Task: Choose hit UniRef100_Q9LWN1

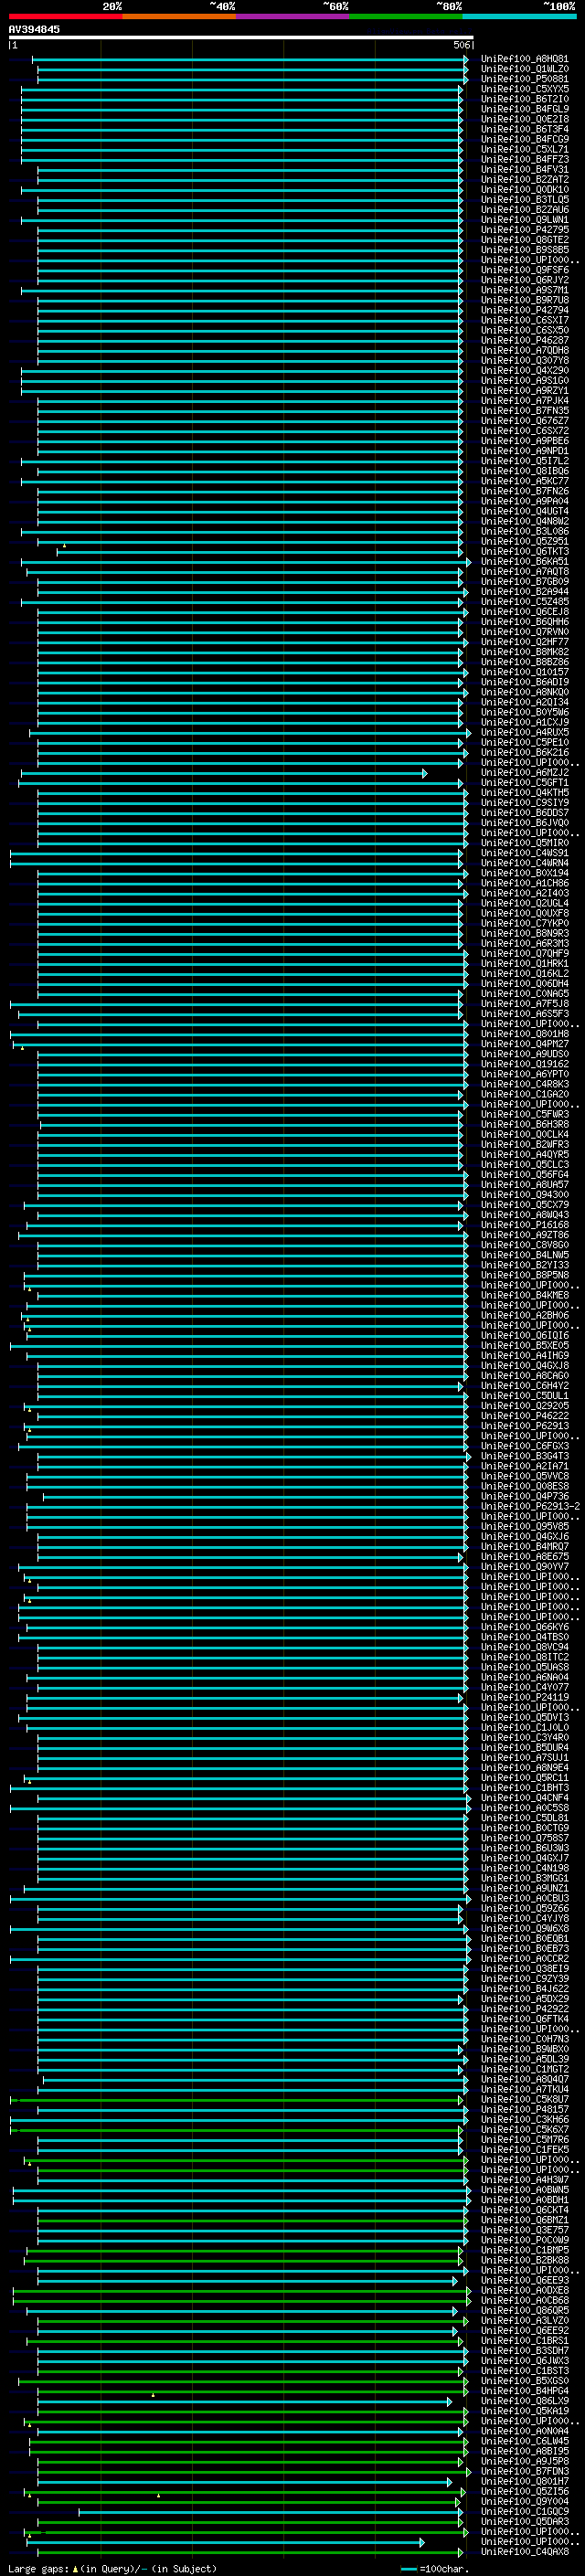Action: pyautogui.click(x=524, y=220)
